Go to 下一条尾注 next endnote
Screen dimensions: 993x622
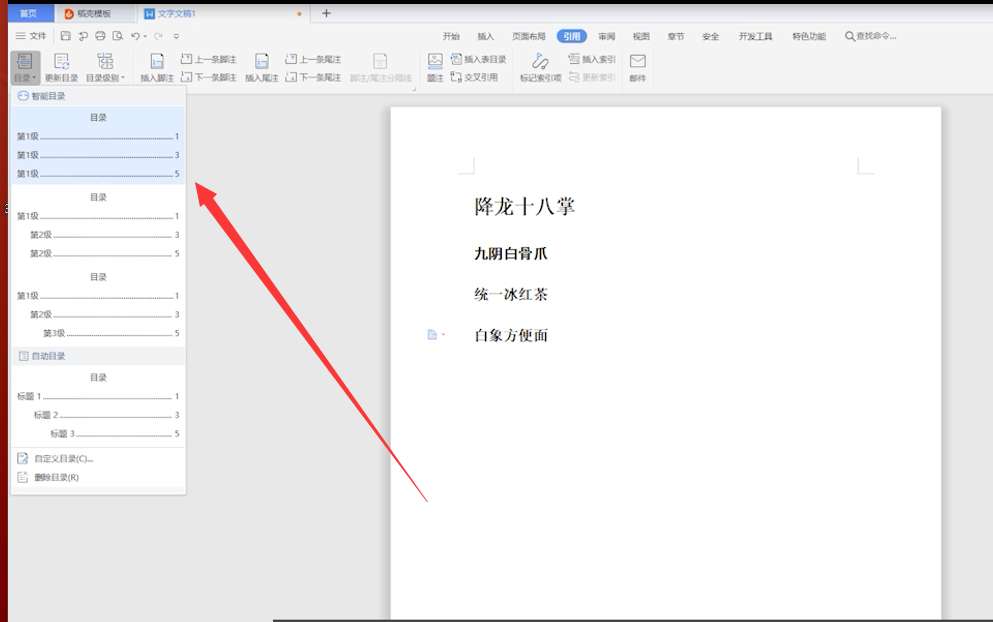(x=313, y=77)
